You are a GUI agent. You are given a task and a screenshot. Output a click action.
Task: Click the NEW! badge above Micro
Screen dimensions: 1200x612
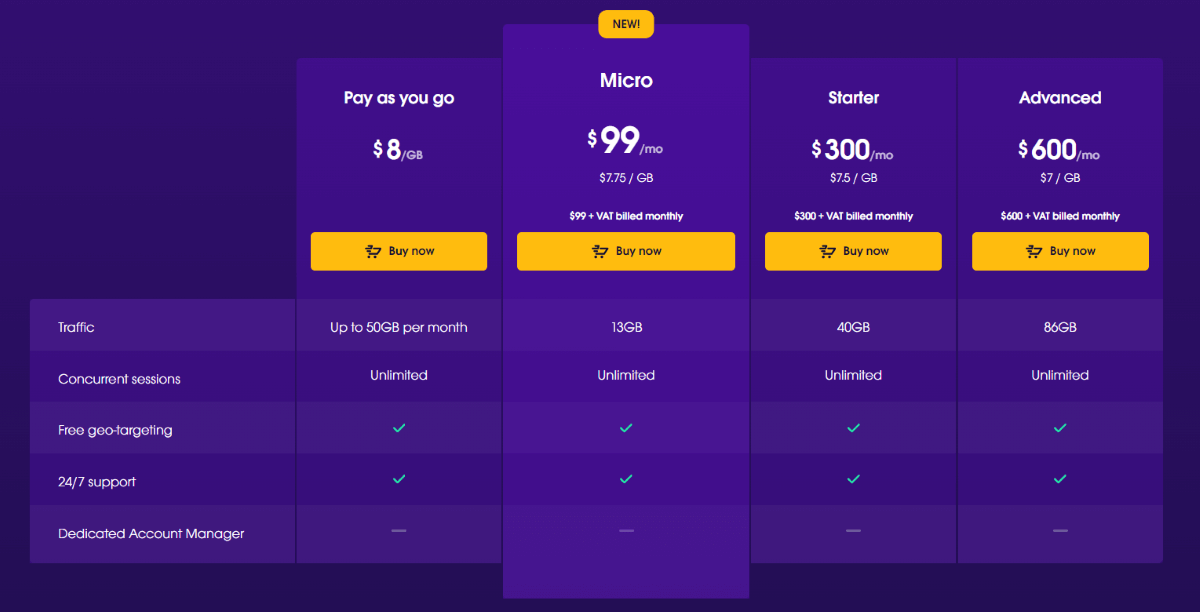[626, 24]
